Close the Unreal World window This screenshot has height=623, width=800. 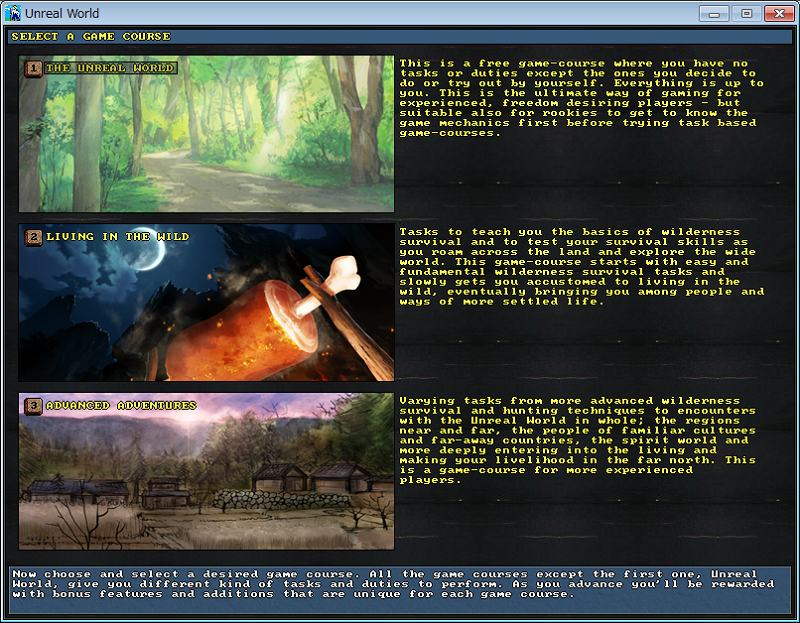[779, 14]
